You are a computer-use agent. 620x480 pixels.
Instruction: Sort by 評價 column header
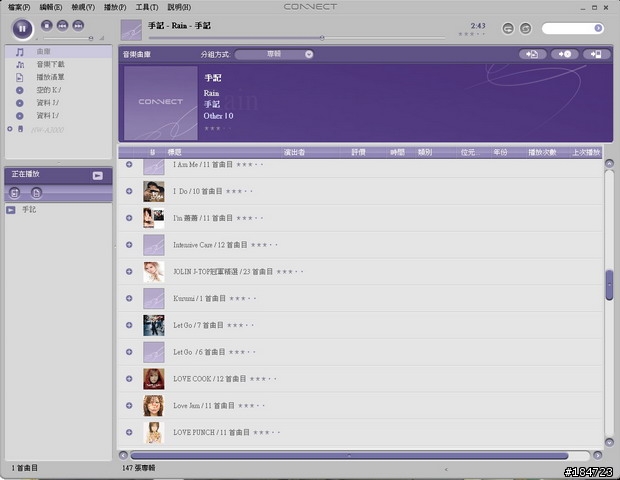(x=358, y=152)
